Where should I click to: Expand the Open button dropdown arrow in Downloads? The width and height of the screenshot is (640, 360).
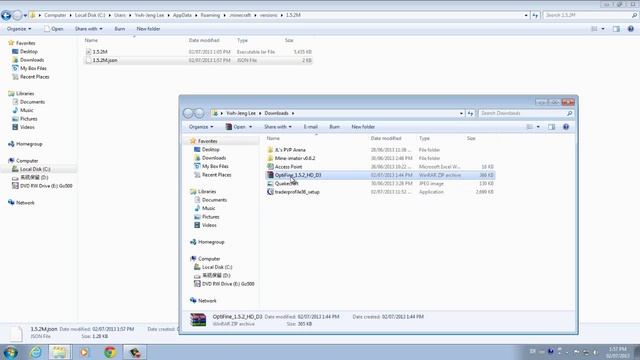(251, 127)
